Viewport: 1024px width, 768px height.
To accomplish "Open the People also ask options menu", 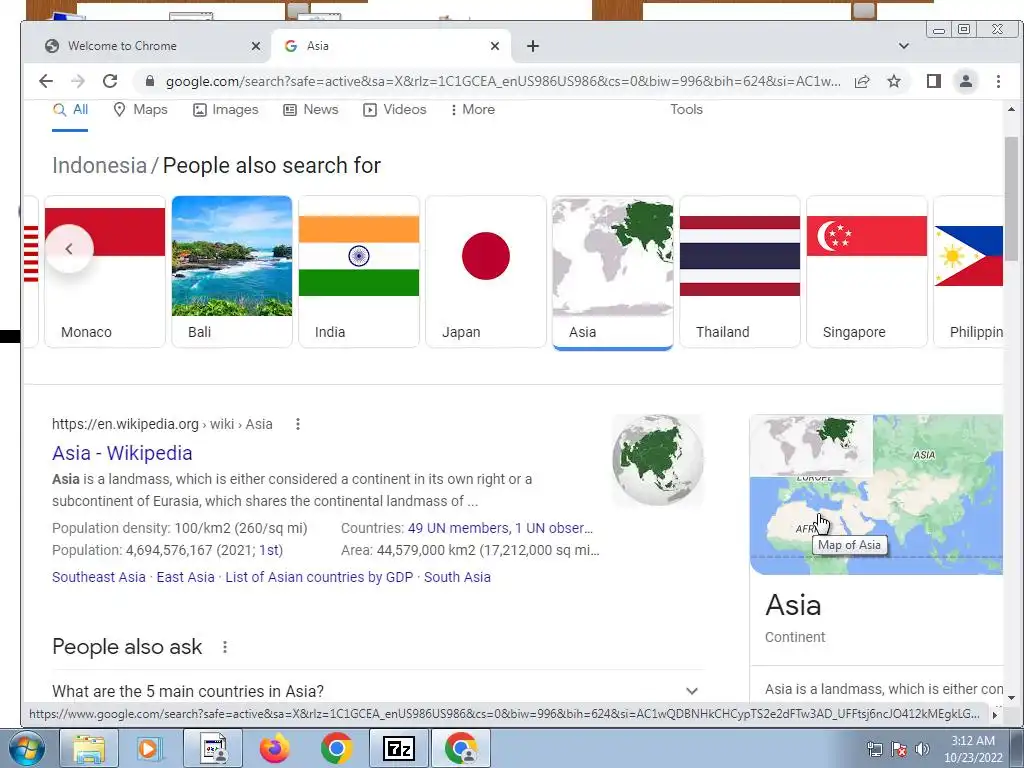I will tap(225, 647).
